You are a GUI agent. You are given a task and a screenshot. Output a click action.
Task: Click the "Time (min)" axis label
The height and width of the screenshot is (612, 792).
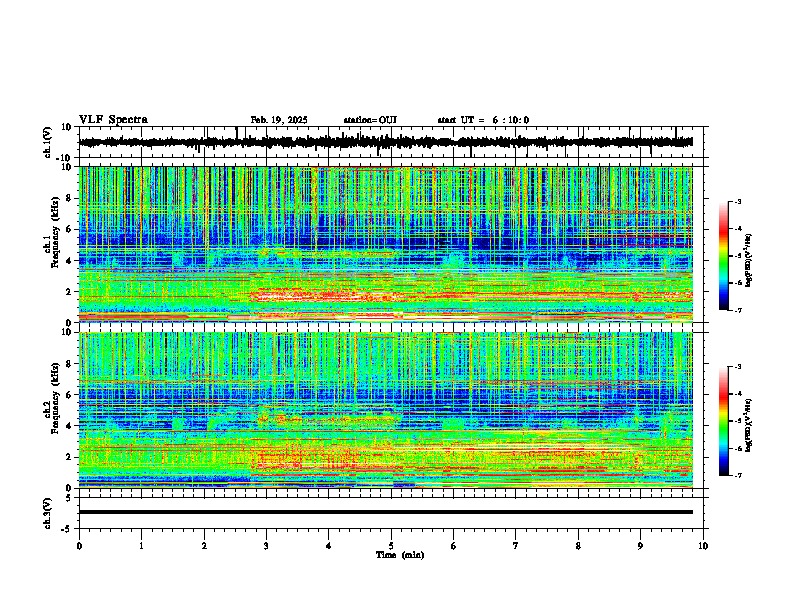point(400,555)
